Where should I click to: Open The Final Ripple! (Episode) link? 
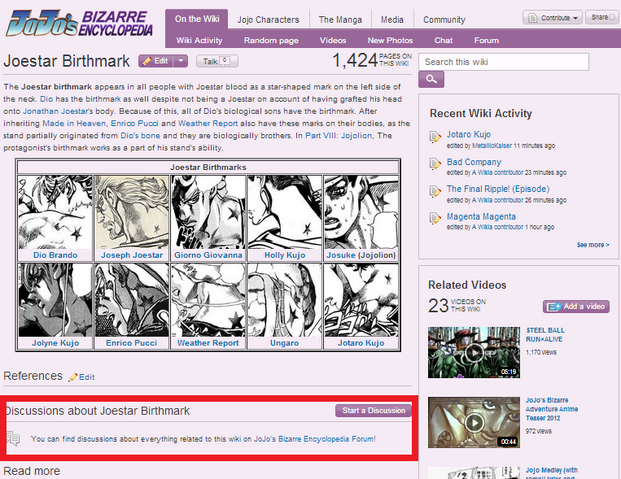[498, 189]
